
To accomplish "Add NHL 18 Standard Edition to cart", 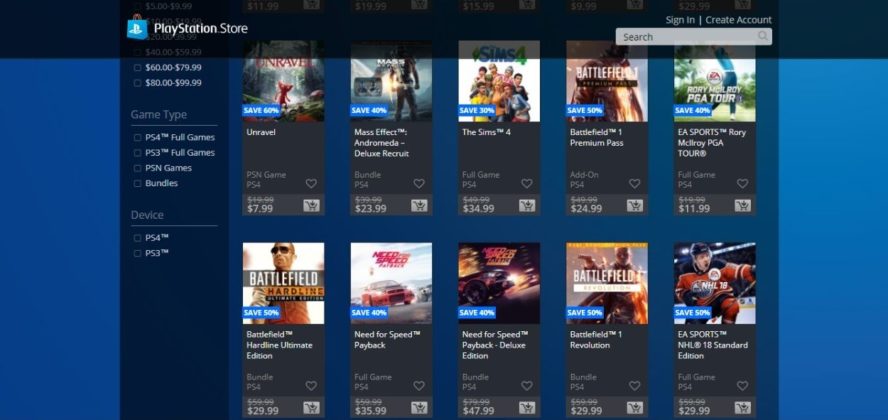I will [x=742, y=408].
